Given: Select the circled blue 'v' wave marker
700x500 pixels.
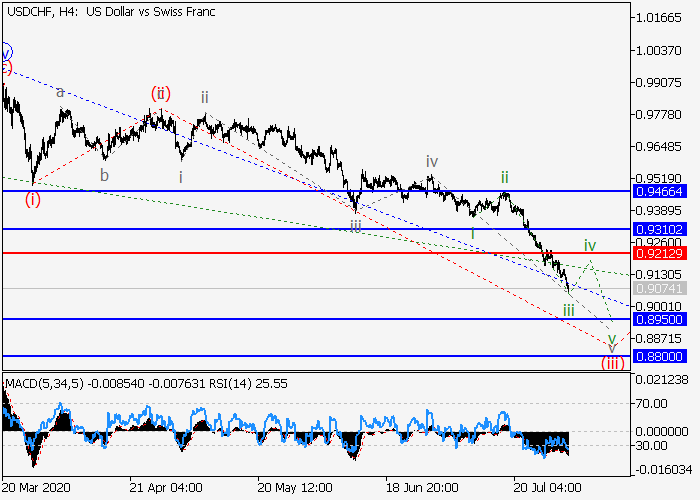Looking at the screenshot, I should coord(6,51).
